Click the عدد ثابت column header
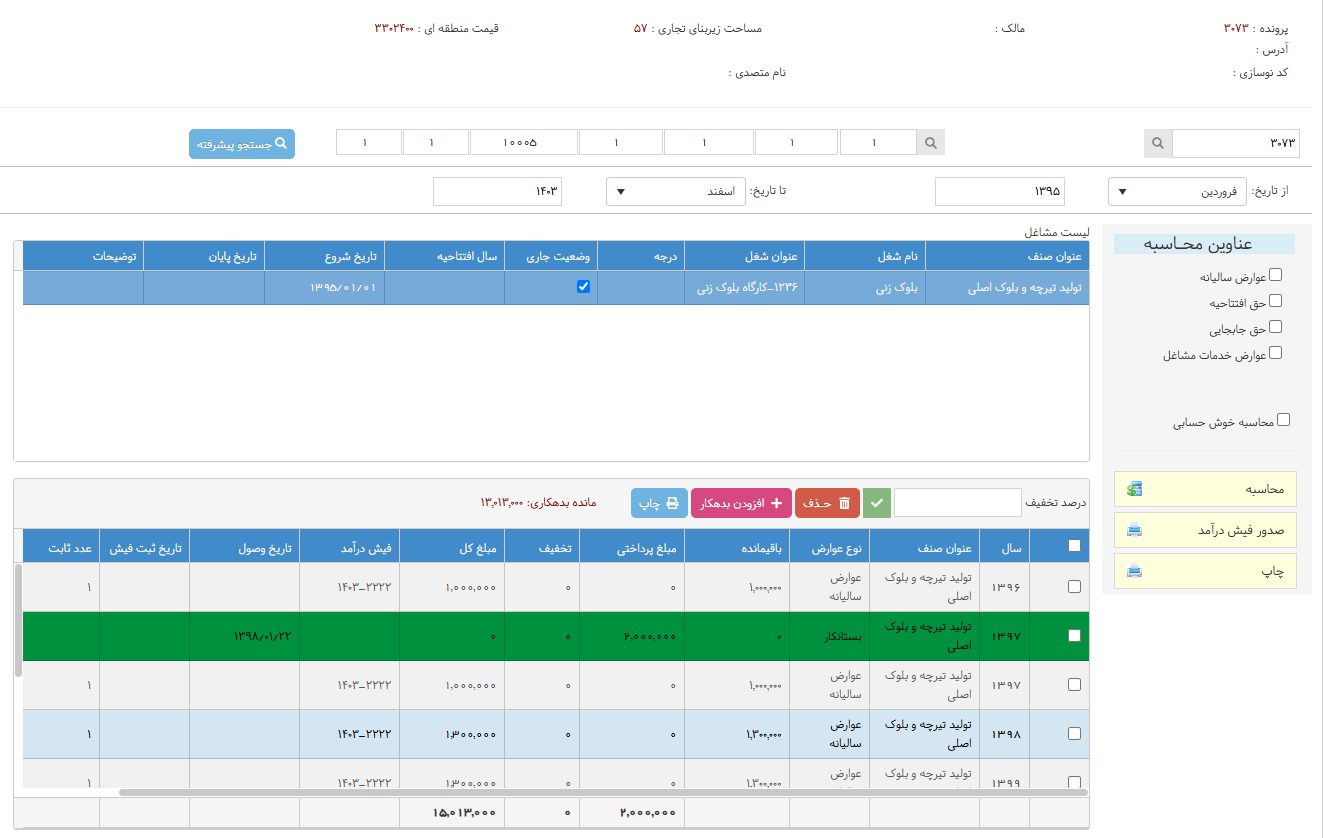The image size is (1323, 838). pos(61,546)
